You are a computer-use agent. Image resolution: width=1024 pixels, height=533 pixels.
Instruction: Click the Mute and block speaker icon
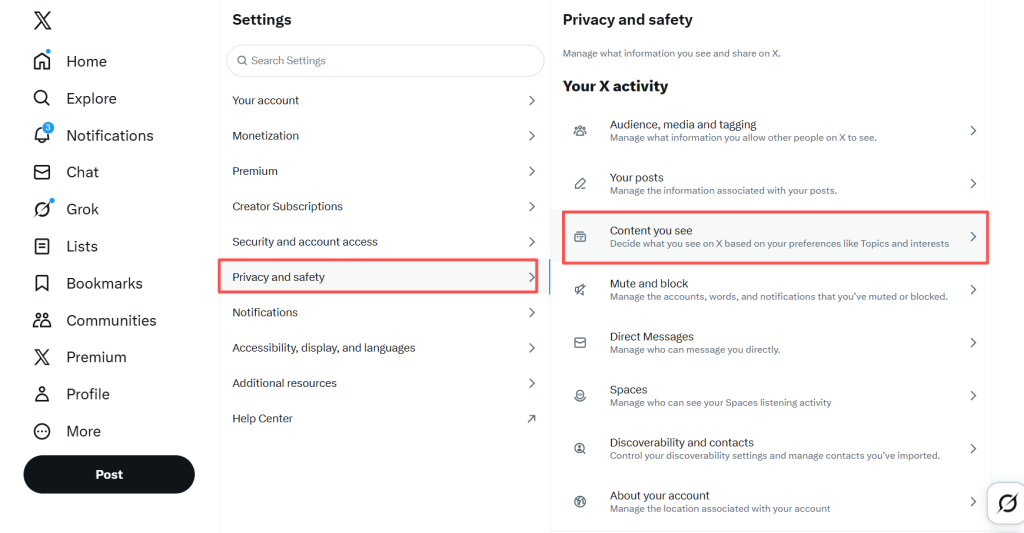point(580,290)
